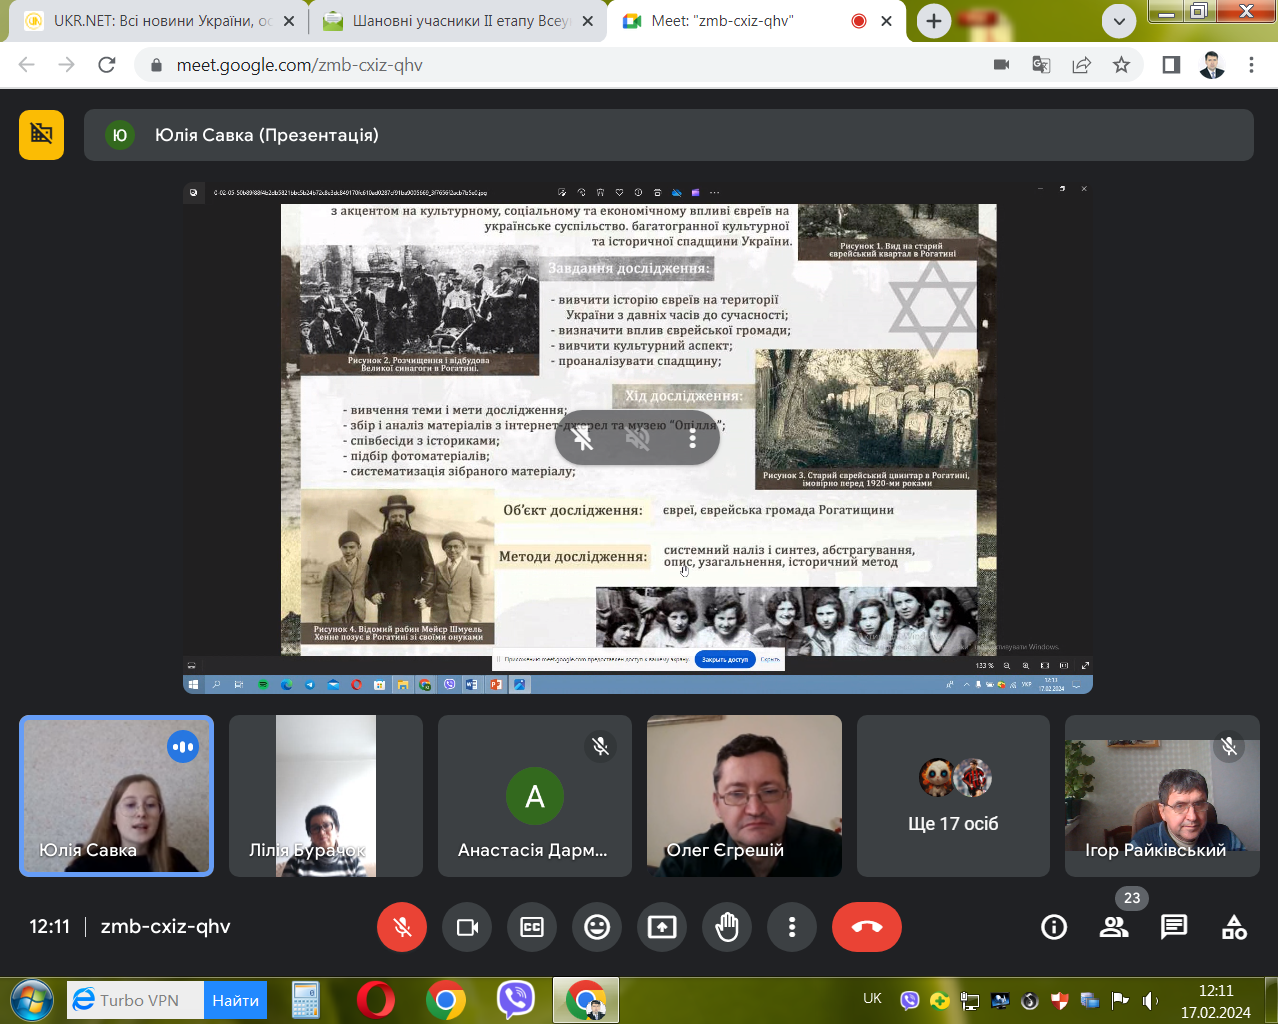
Task: Open a new browser tab
Action: point(933,21)
